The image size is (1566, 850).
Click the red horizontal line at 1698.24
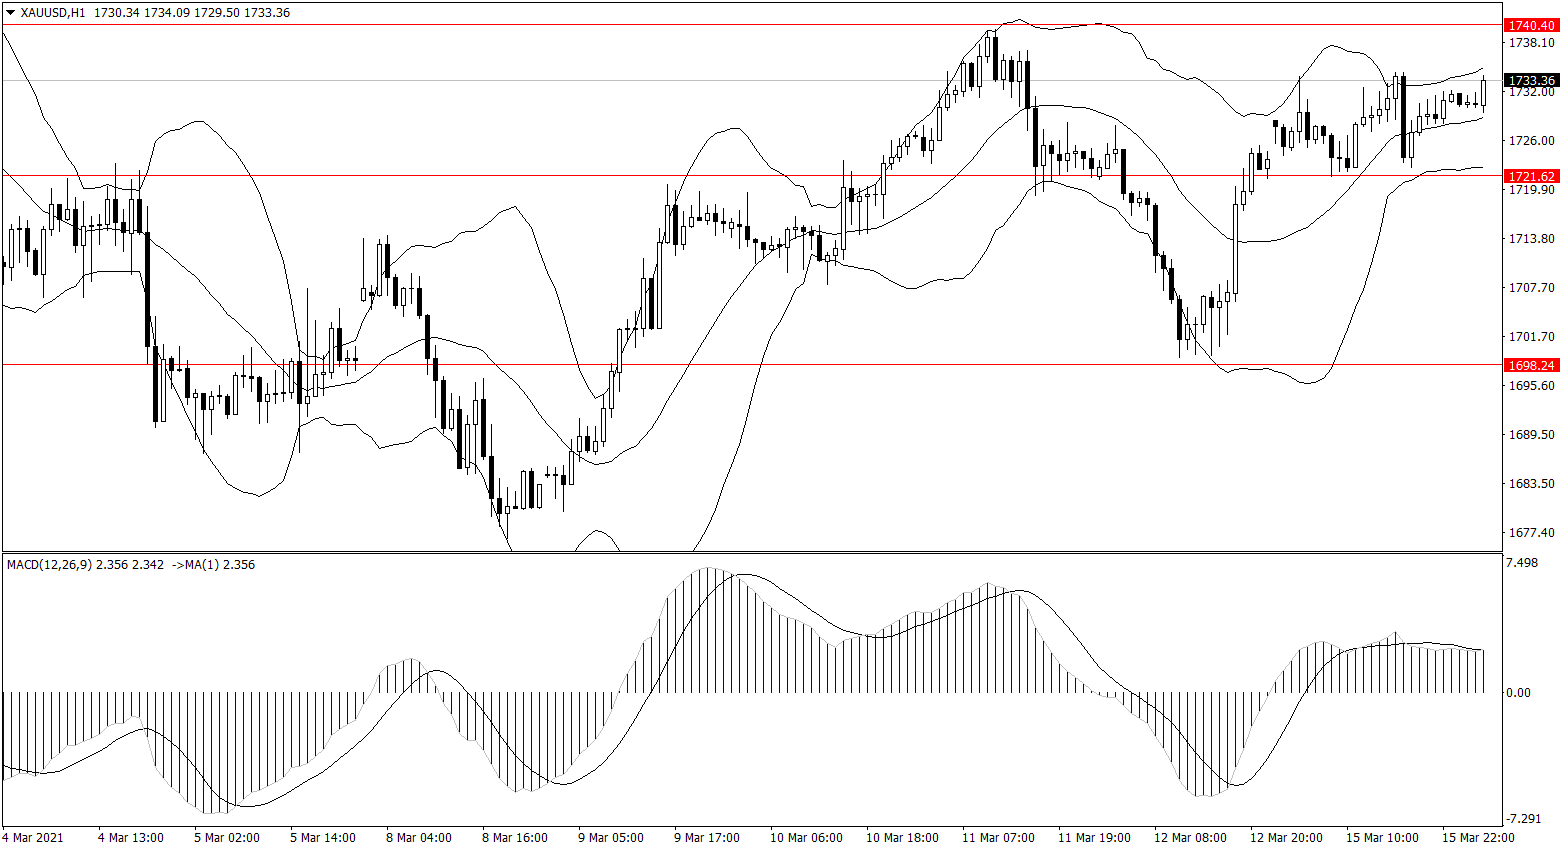click(700, 364)
